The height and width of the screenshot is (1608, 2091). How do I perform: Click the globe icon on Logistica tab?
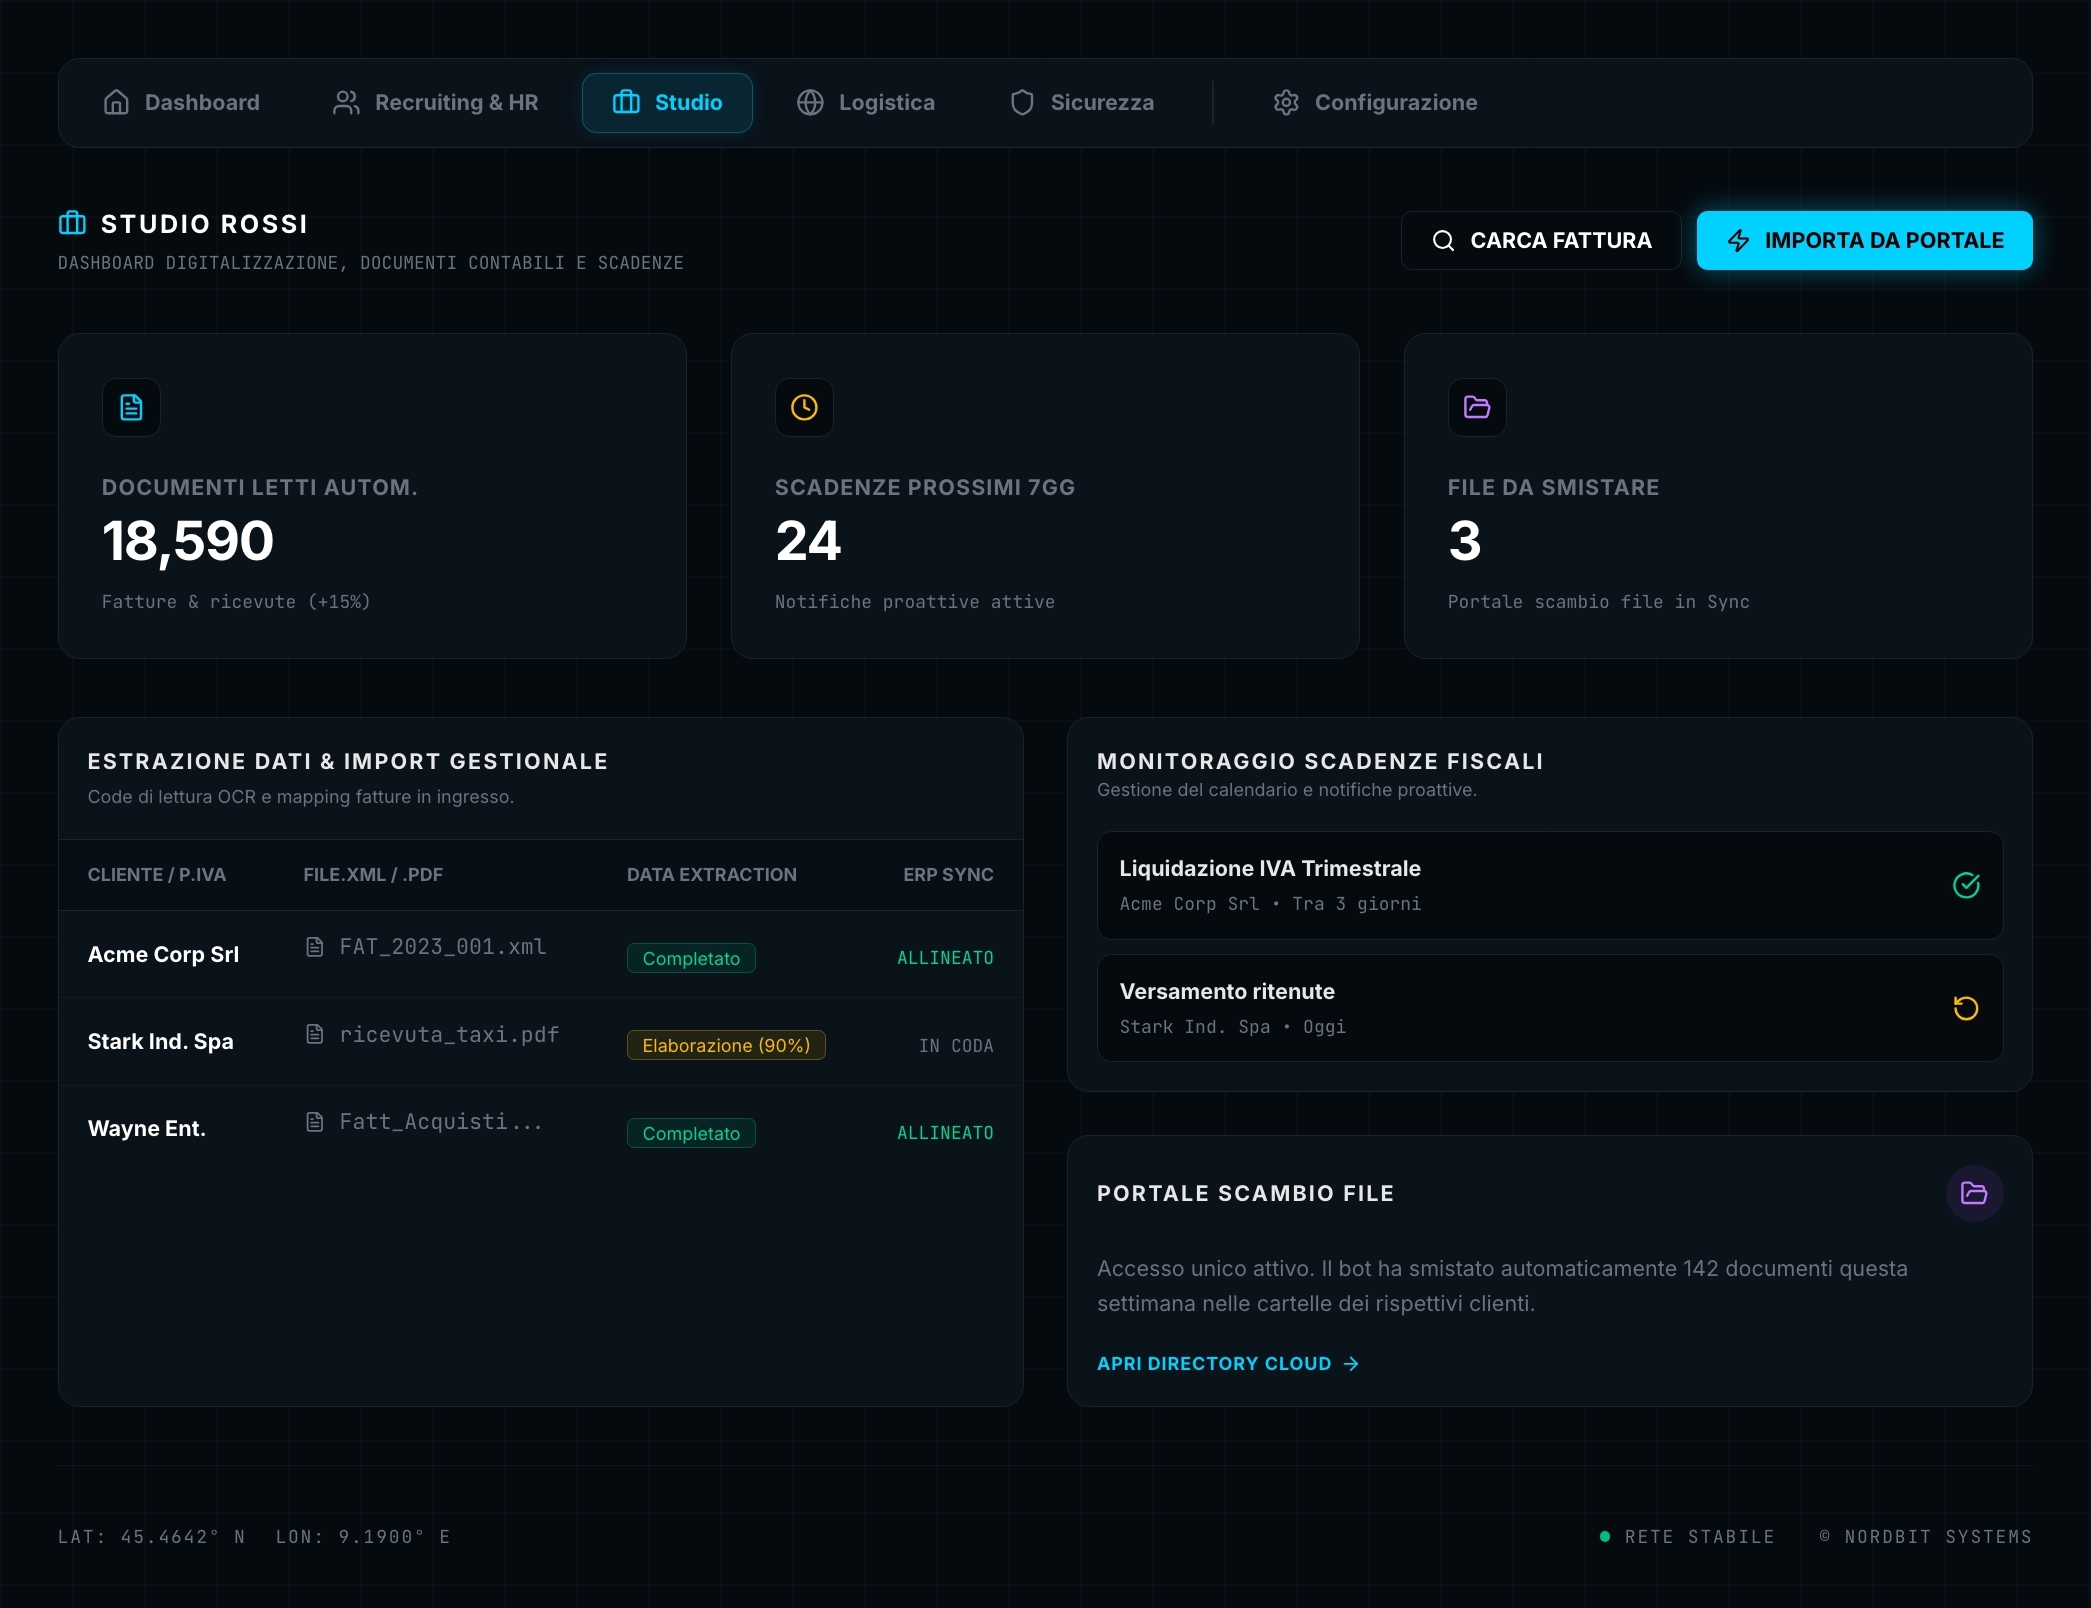(x=810, y=102)
